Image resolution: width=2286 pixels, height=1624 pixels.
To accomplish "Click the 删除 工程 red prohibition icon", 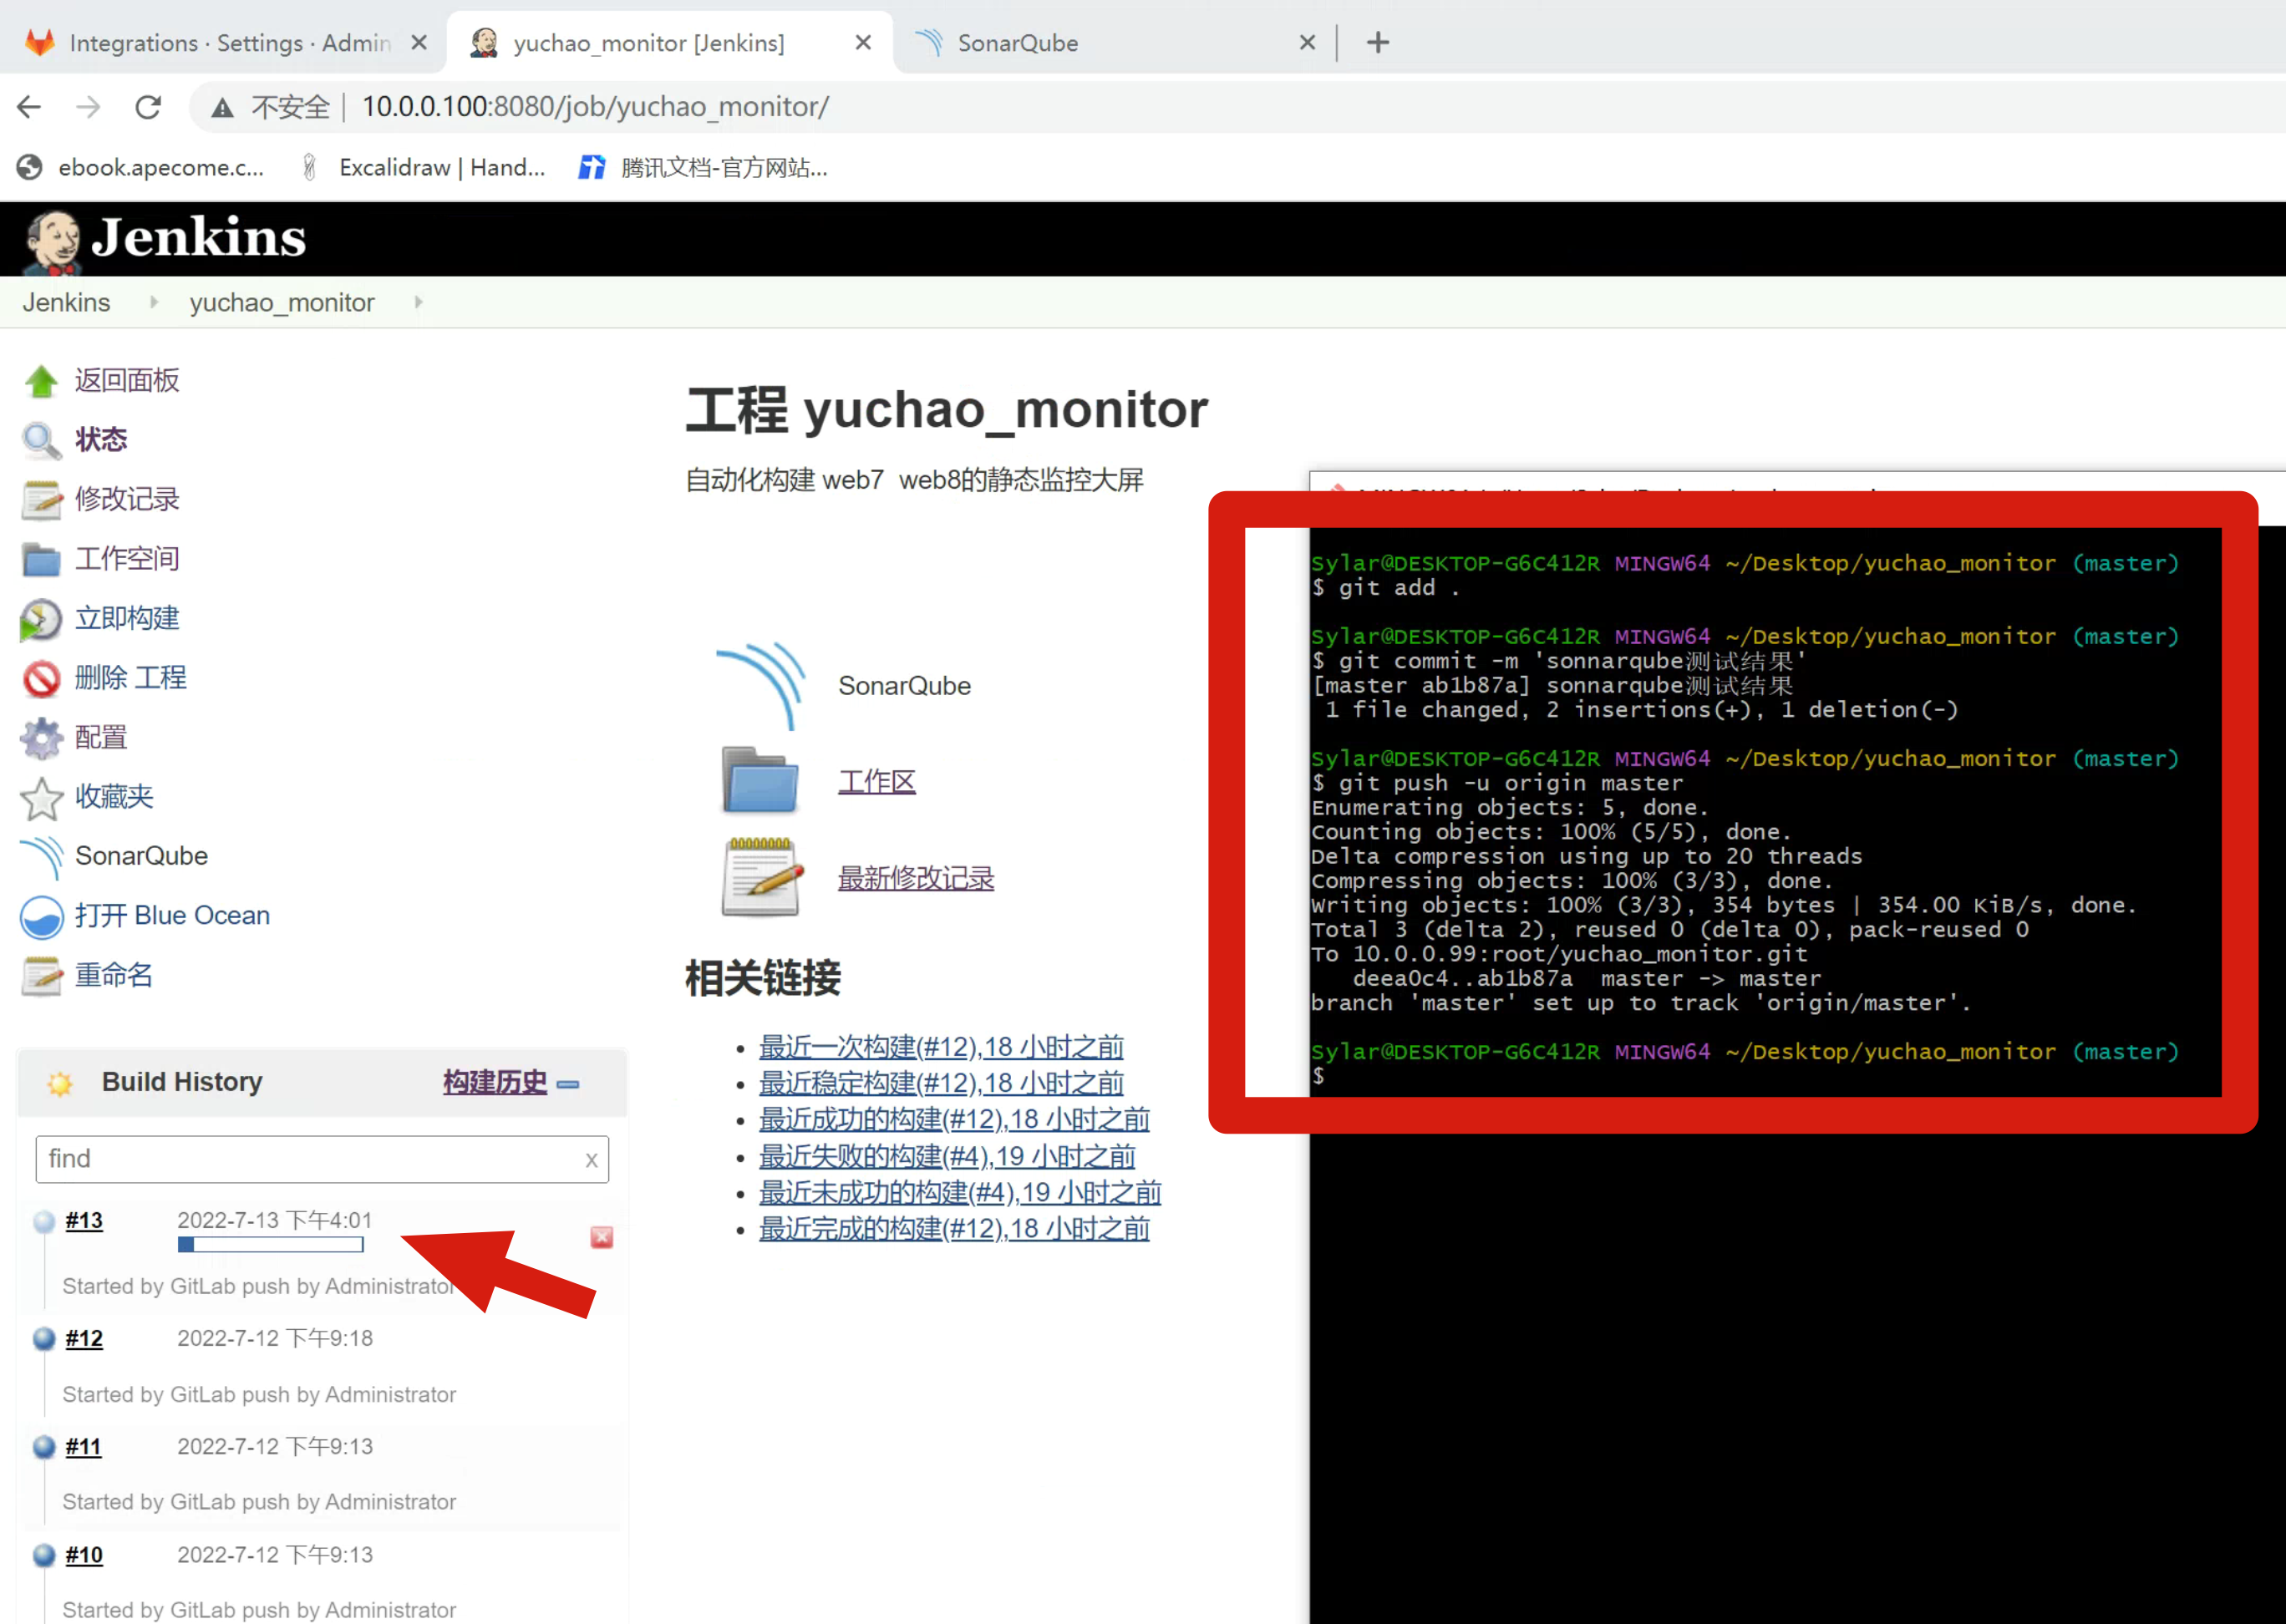I will 41,679.
